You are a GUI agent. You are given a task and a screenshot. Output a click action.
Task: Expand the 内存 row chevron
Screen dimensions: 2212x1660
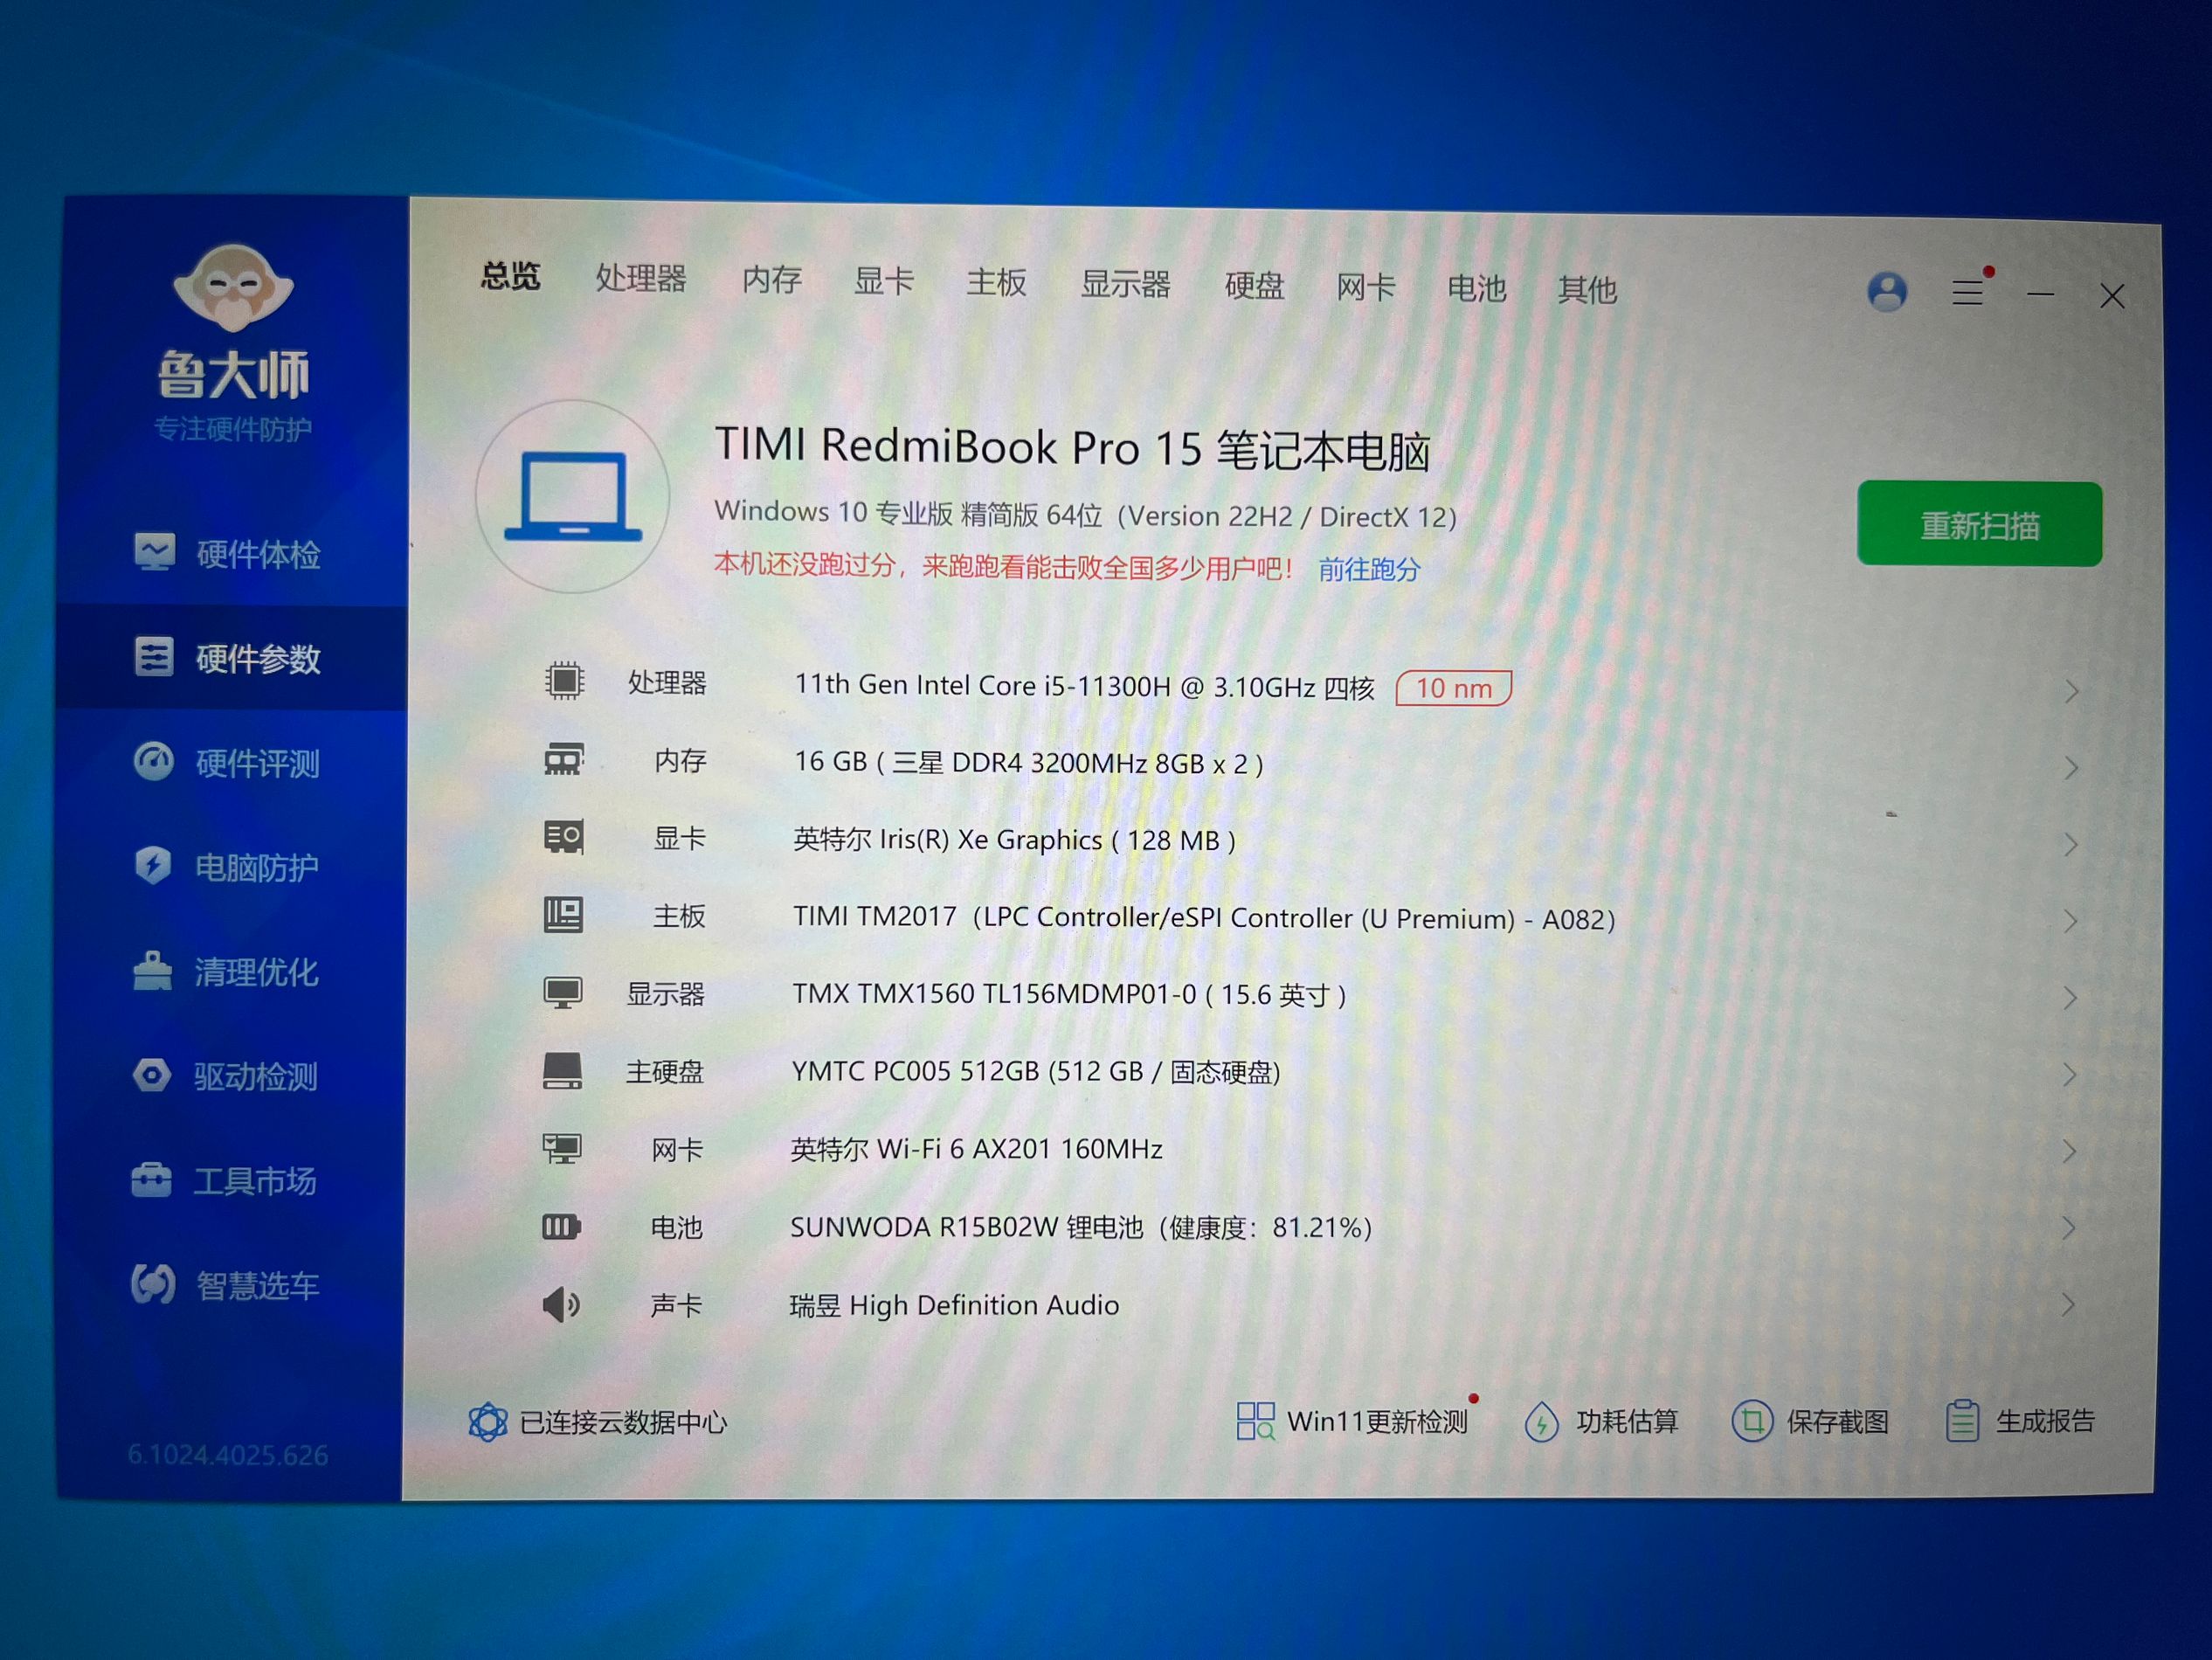tap(2072, 767)
